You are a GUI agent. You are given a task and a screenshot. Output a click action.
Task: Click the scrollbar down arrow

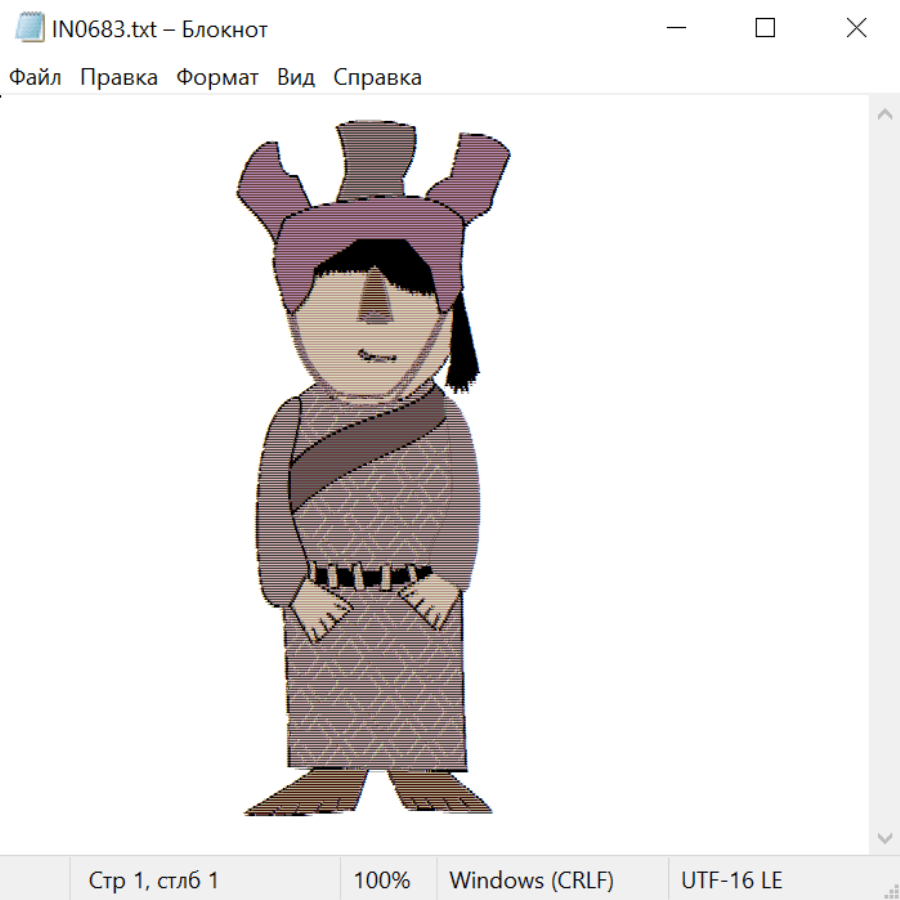[884, 836]
